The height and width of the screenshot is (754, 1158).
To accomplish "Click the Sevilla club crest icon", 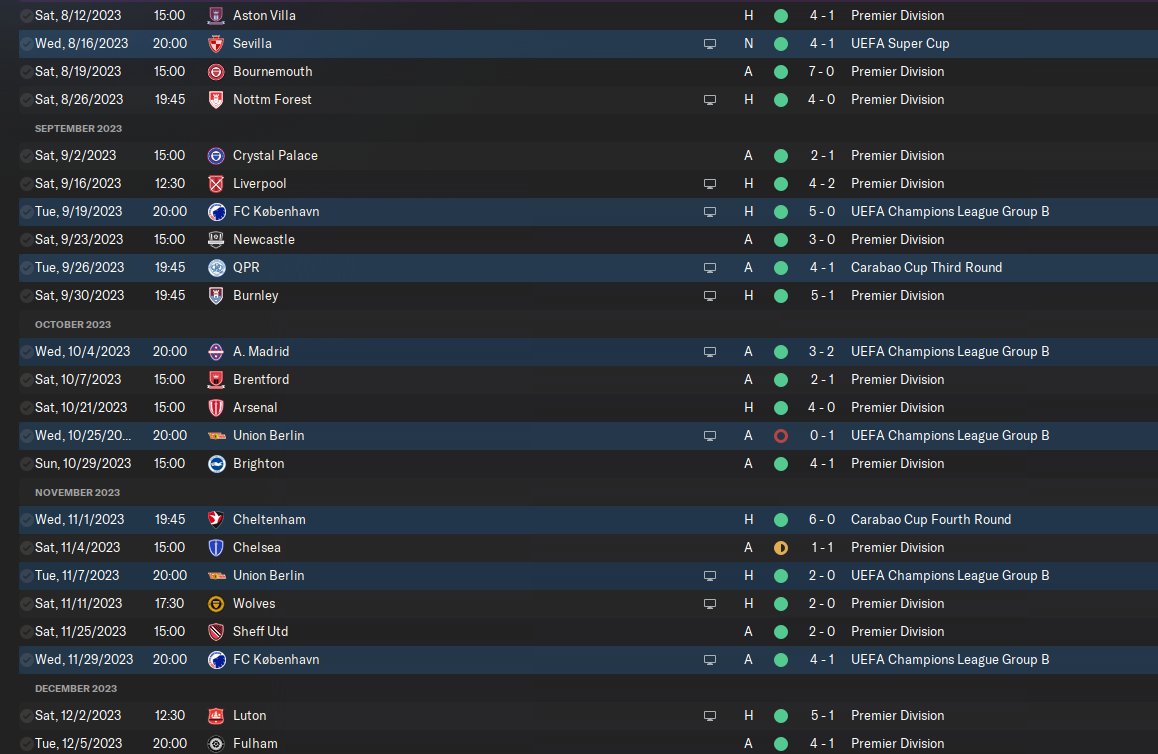I will pyautogui.click(x=216, y=44).
